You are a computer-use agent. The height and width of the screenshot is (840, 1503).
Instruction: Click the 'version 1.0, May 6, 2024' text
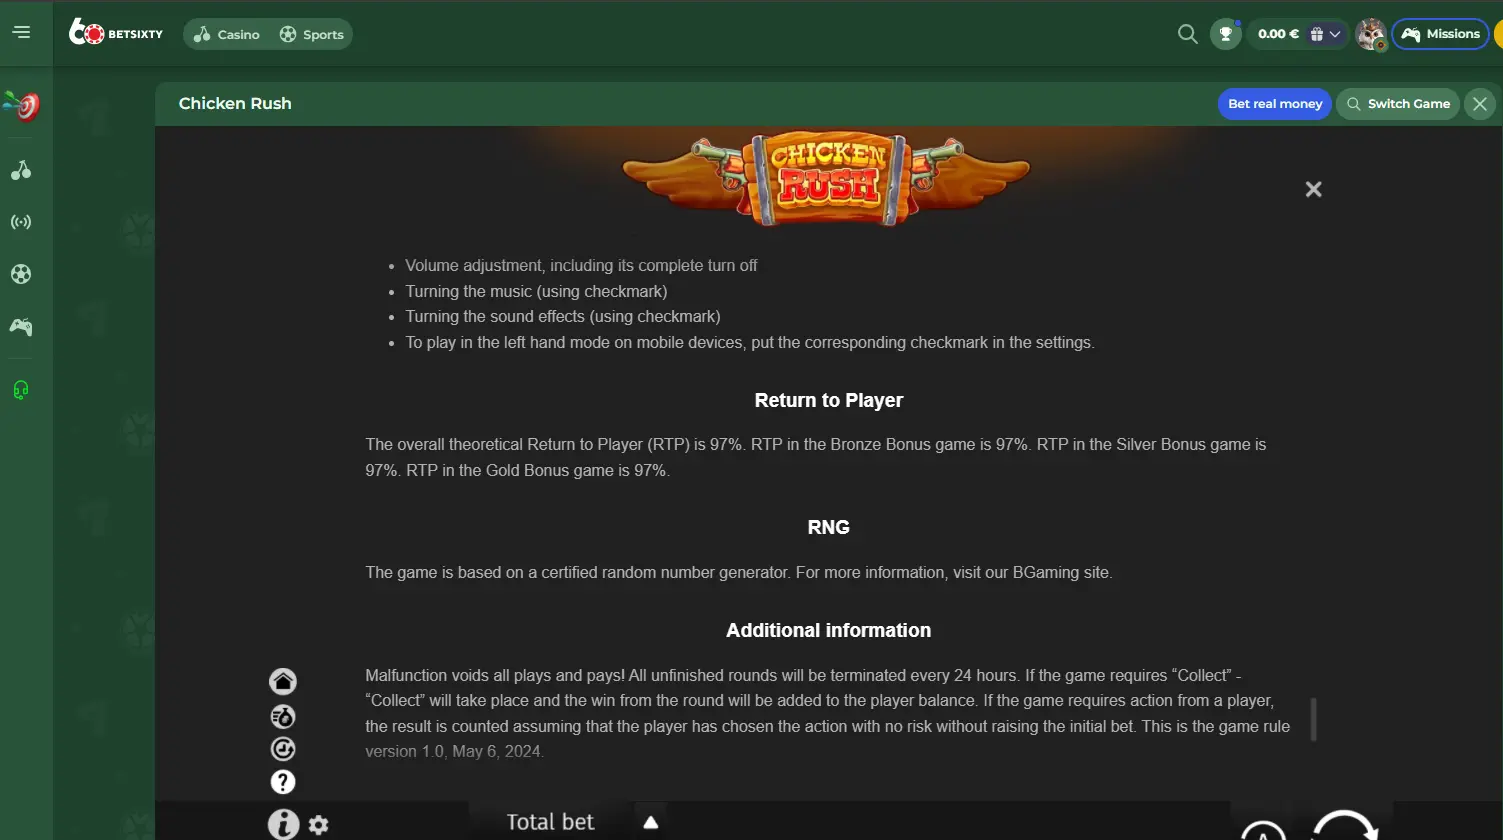coord(454,752)
